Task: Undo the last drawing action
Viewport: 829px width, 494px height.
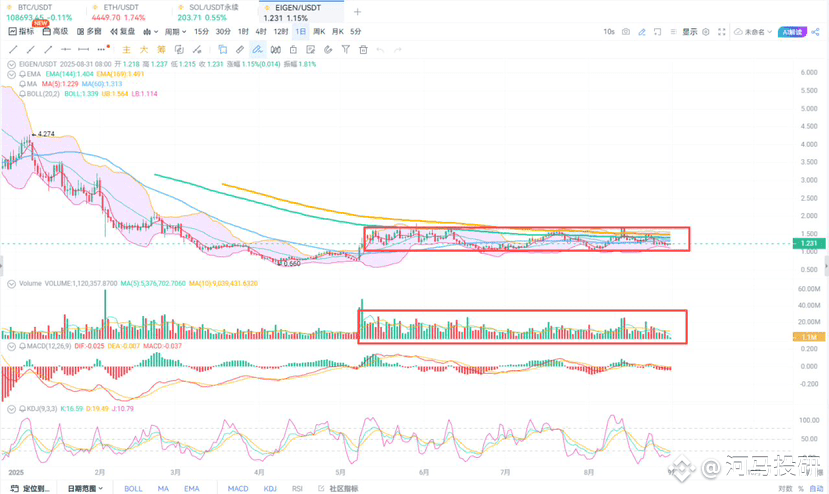Action: point(380,49)
